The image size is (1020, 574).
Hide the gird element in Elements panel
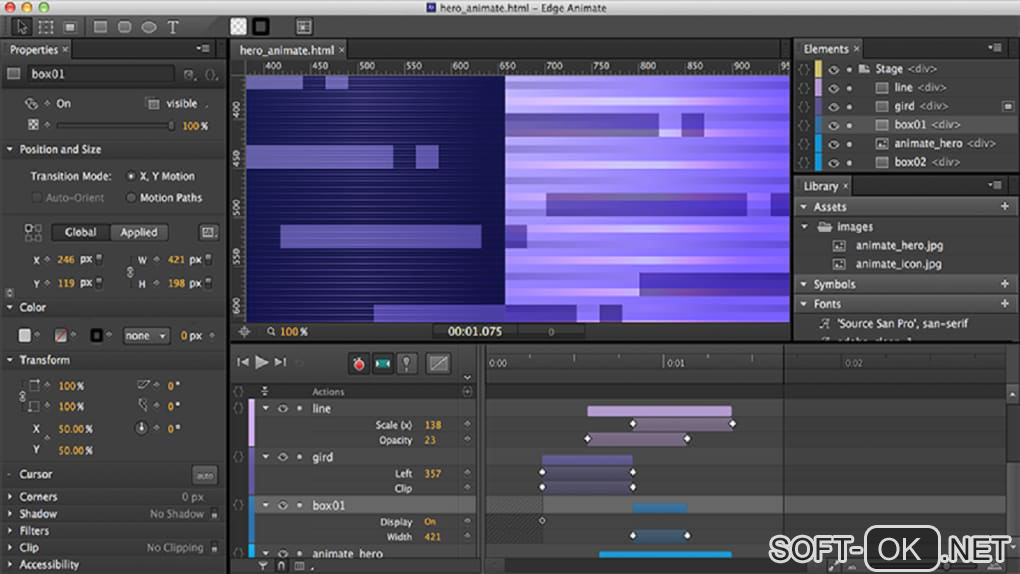click(833, 106)
